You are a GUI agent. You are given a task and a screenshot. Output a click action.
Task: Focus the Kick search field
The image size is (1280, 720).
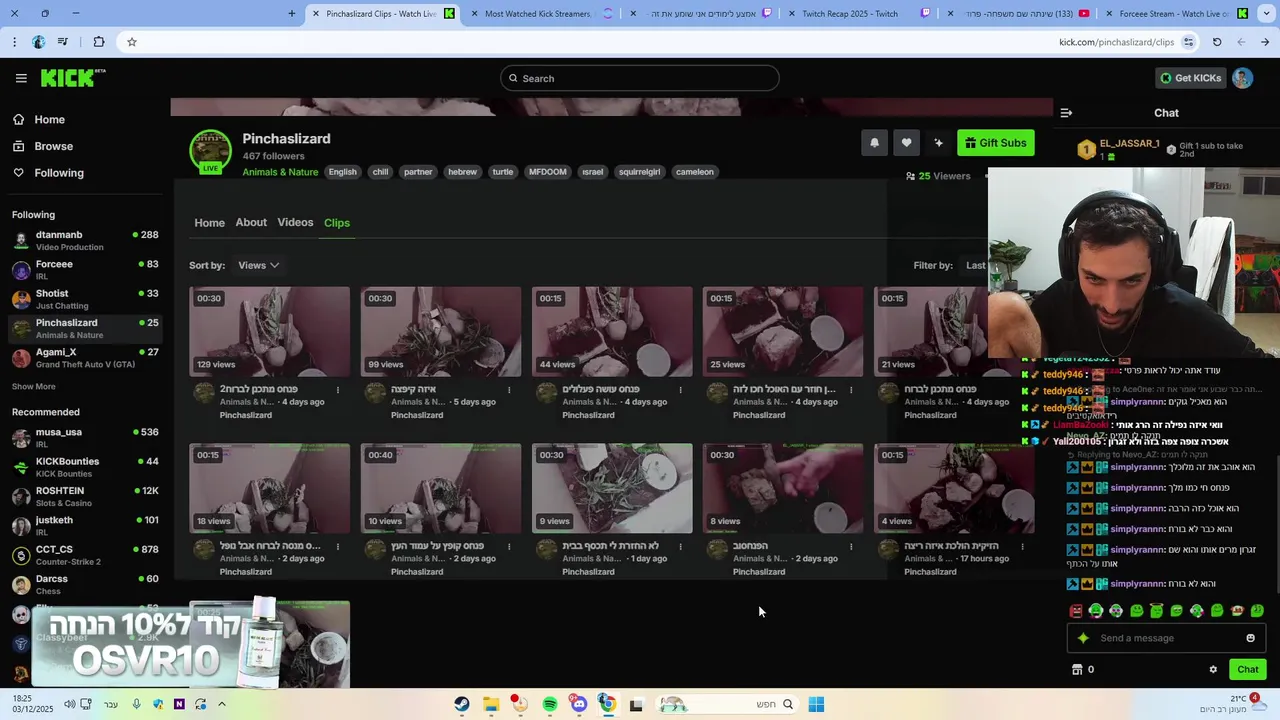point(640,78)
